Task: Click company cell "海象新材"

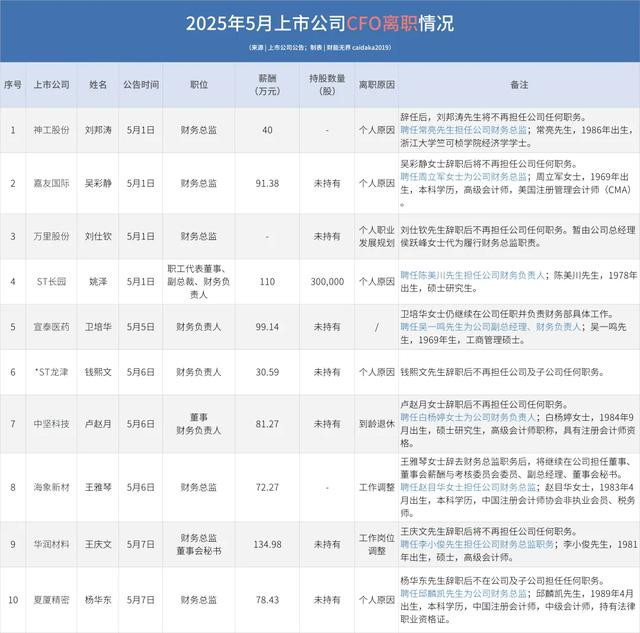Action: [51, 487]
